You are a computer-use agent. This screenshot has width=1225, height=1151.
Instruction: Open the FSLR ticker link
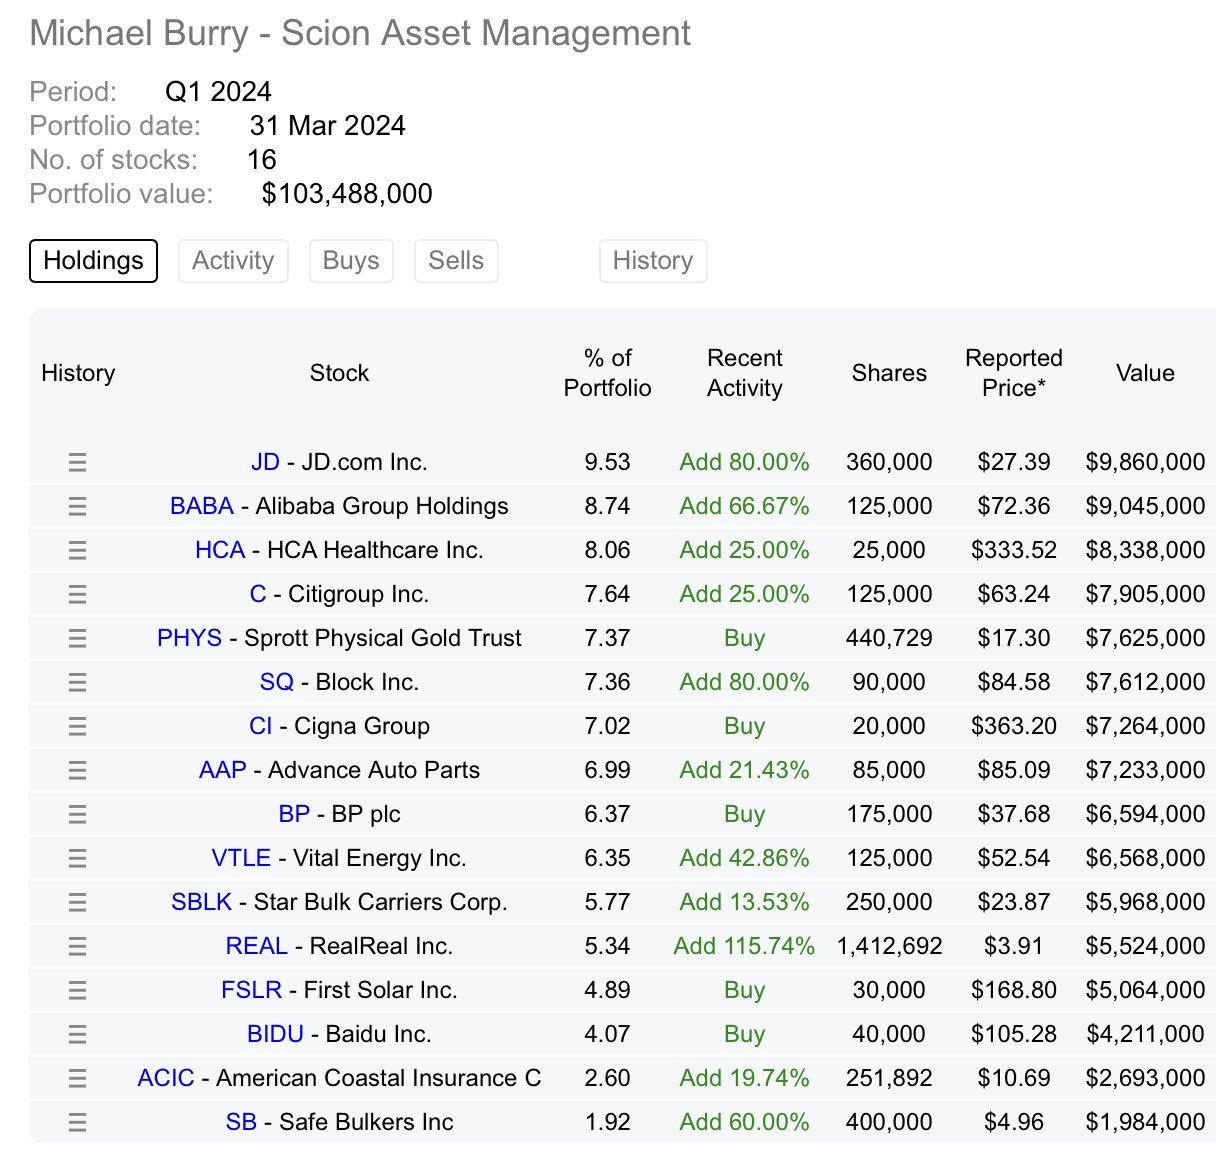tap(251, 990)
